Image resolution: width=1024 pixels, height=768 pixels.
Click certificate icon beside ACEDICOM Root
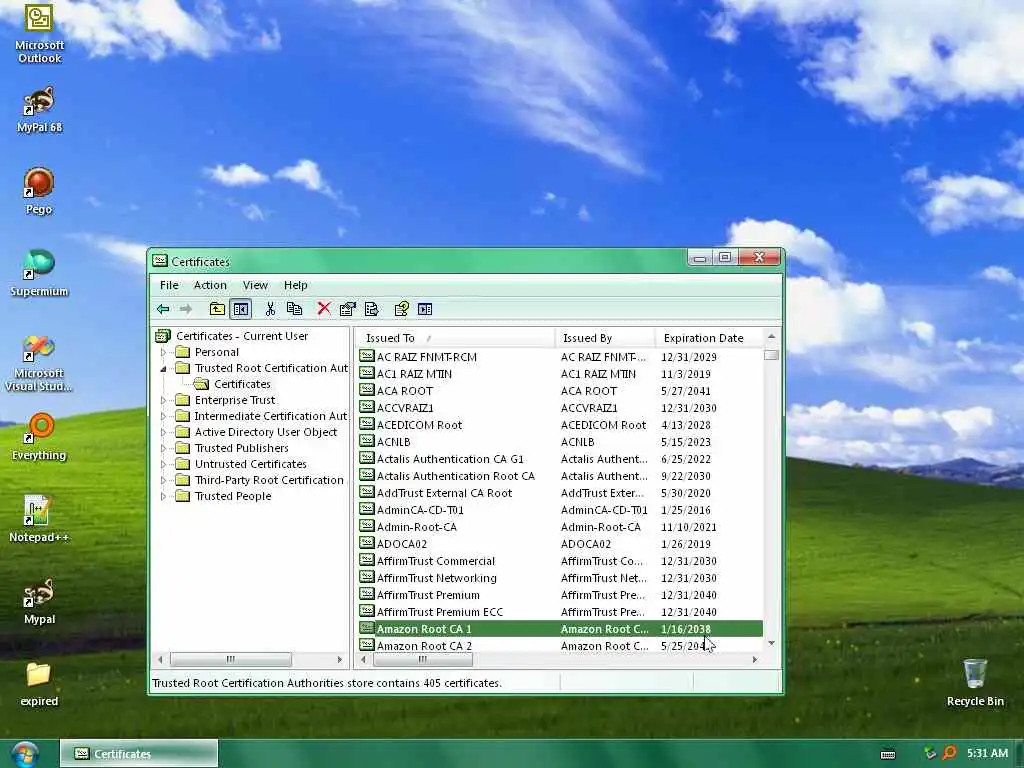(x=366, y=424)
